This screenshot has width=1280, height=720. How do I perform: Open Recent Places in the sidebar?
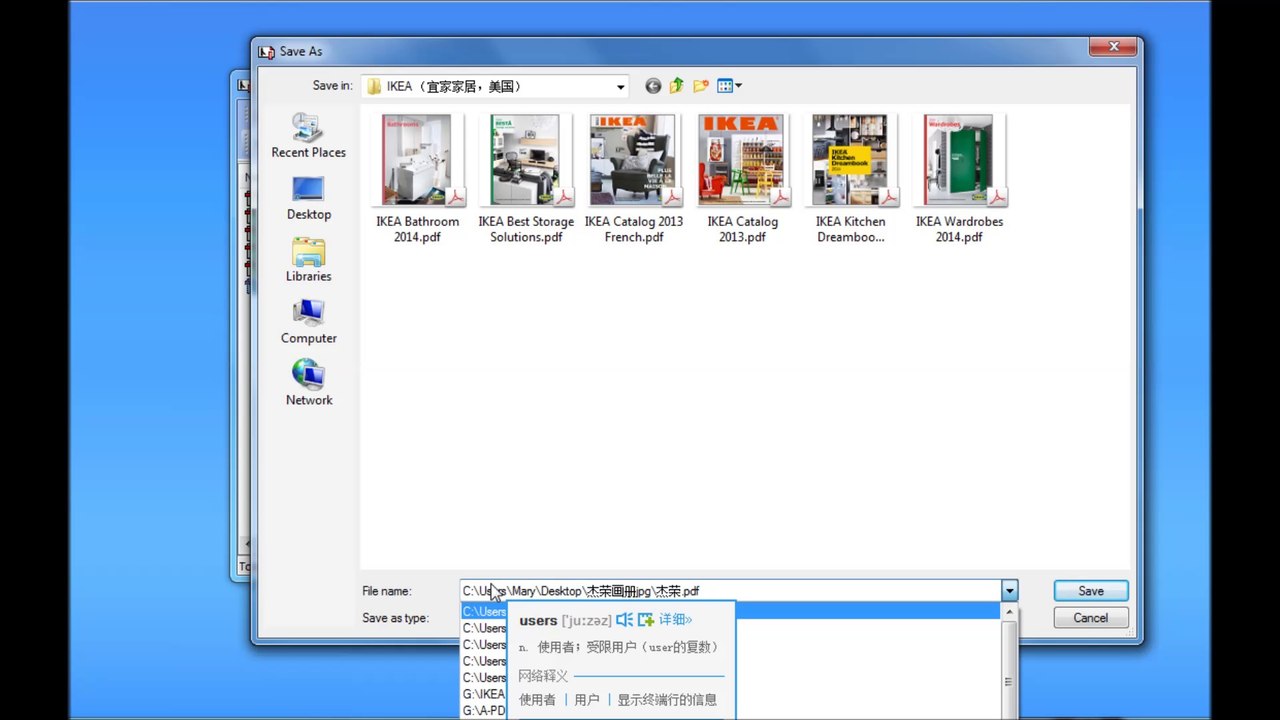[x=308, y=135]
